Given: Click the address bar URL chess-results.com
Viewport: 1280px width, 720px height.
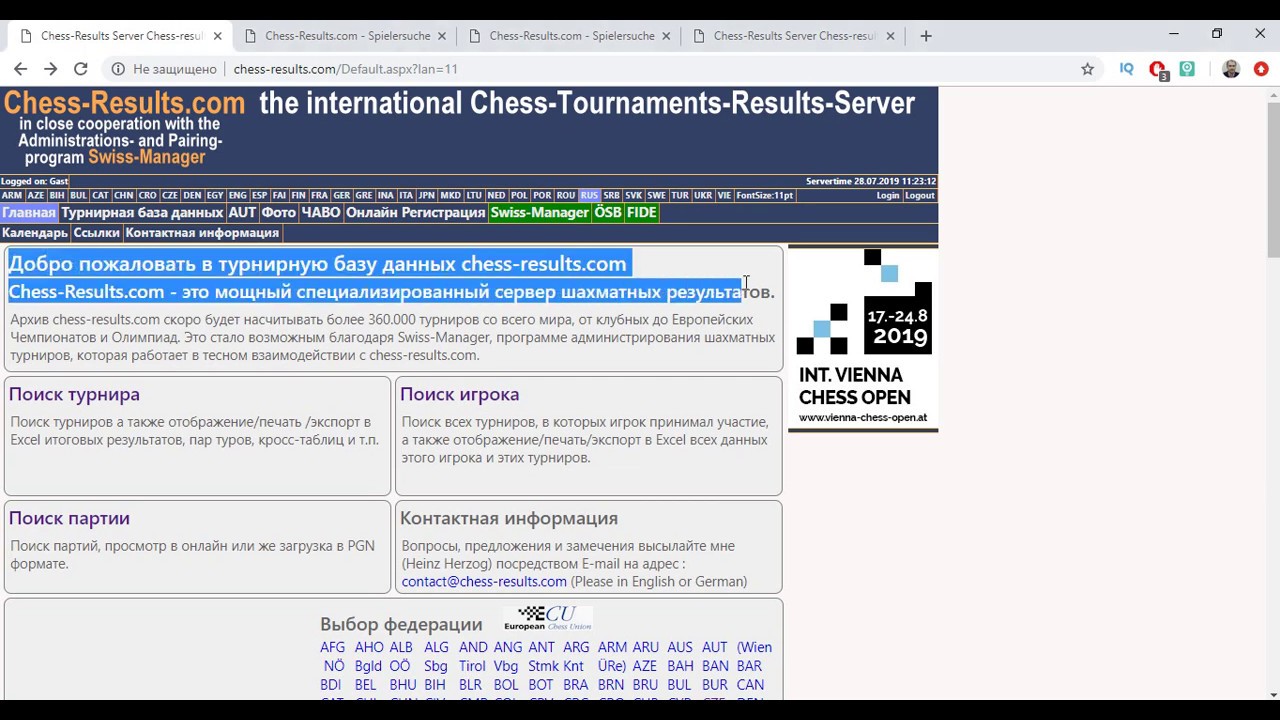Looking at the screenshot, I should [345, 69].
